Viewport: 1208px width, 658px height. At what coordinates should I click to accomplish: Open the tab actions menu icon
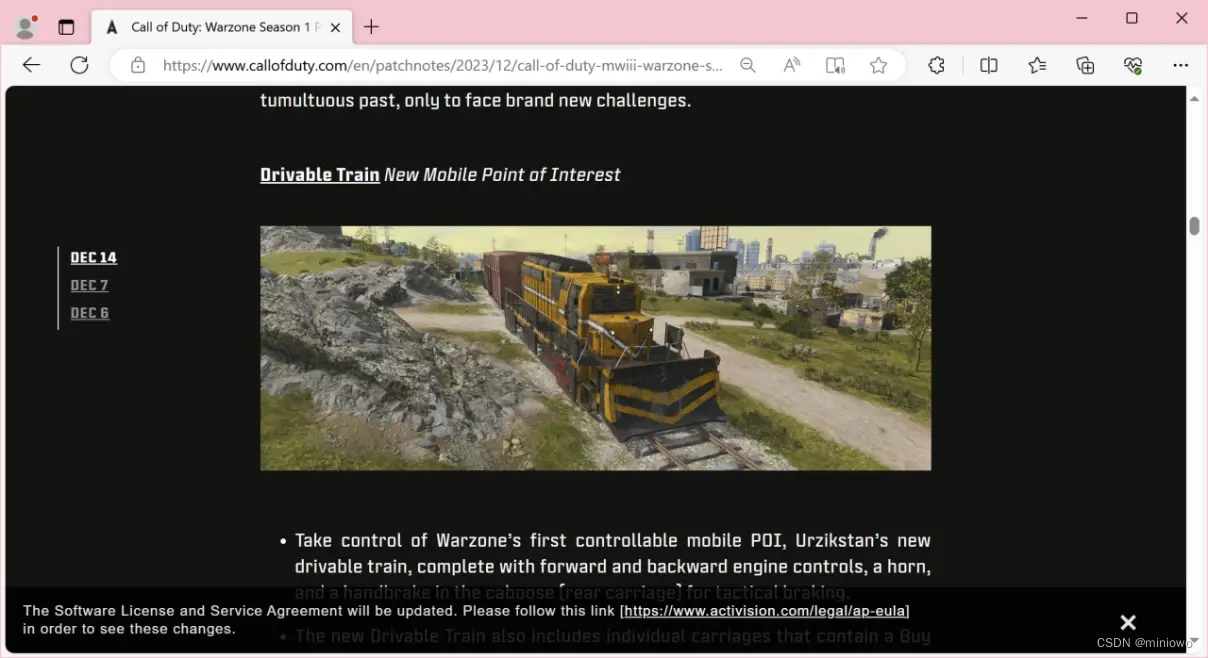point(66,27)
